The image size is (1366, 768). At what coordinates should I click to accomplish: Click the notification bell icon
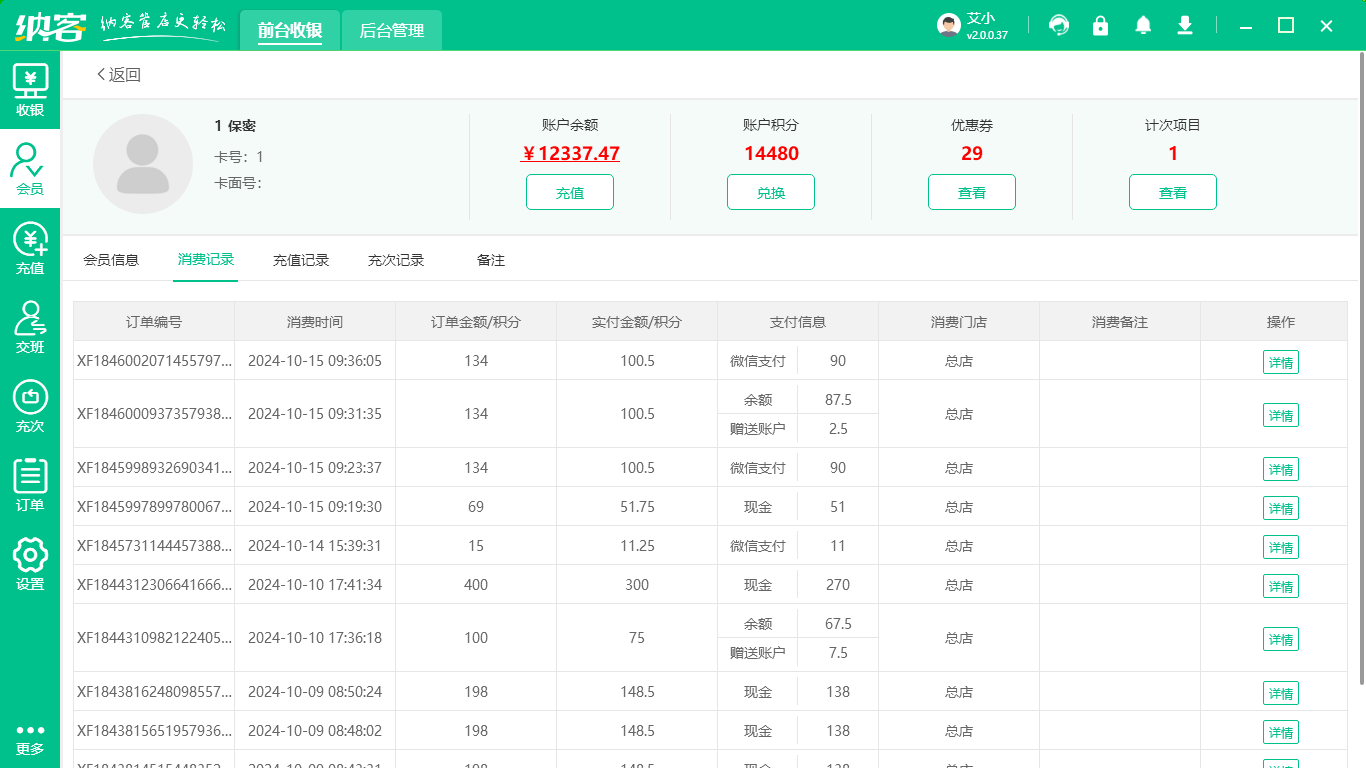click(1142, 25)
